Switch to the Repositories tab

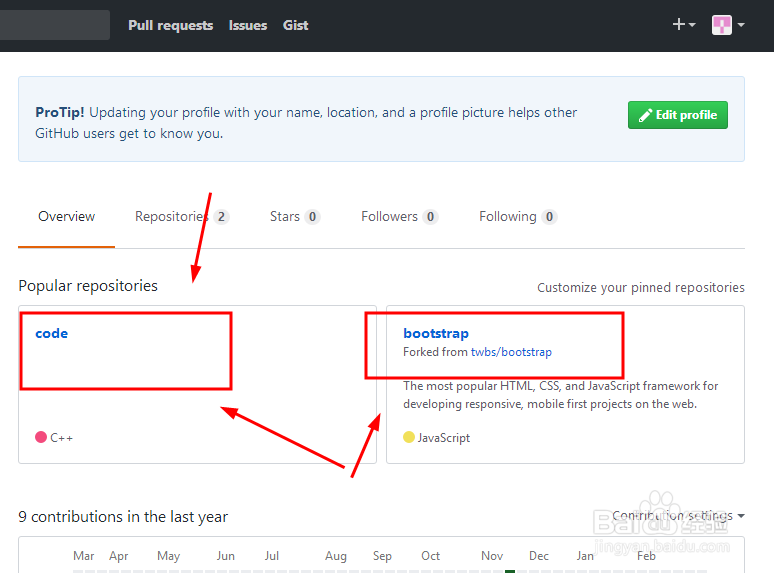[182, 217]
